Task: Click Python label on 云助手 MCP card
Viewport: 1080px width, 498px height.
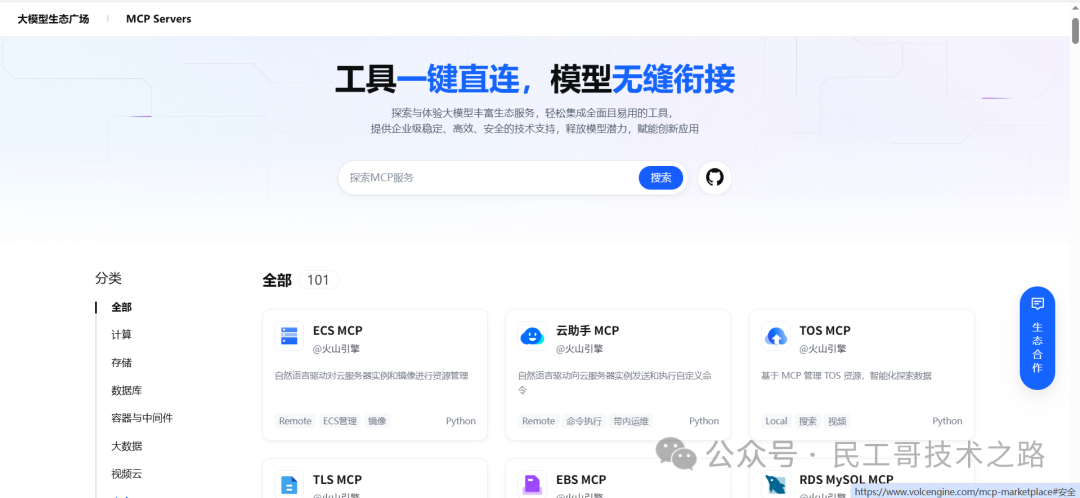Action: tap(704, 421)
